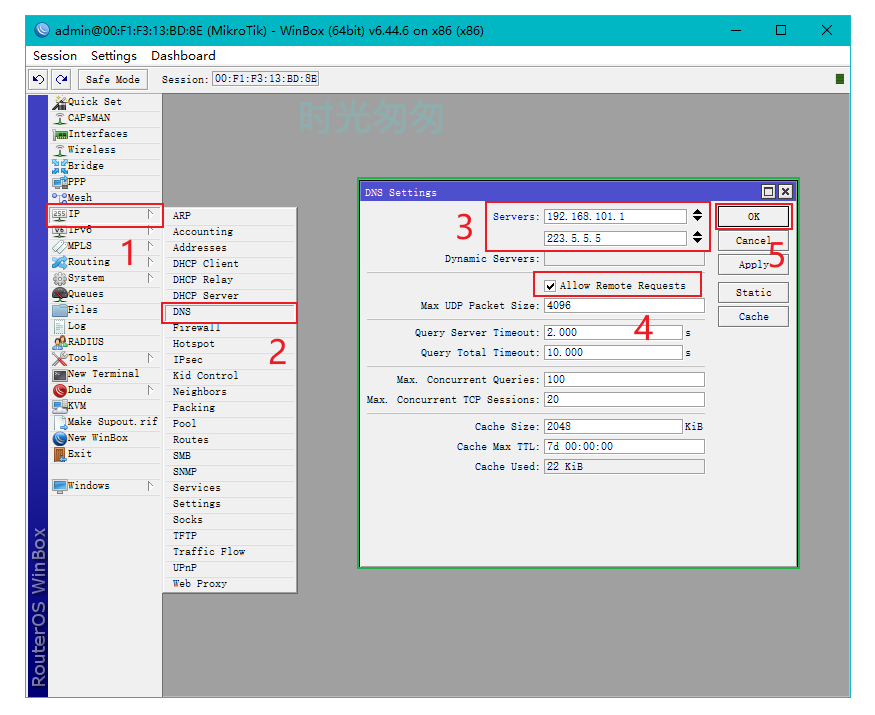Click Apply in the DNS Settings dialog

pos(753,265)
